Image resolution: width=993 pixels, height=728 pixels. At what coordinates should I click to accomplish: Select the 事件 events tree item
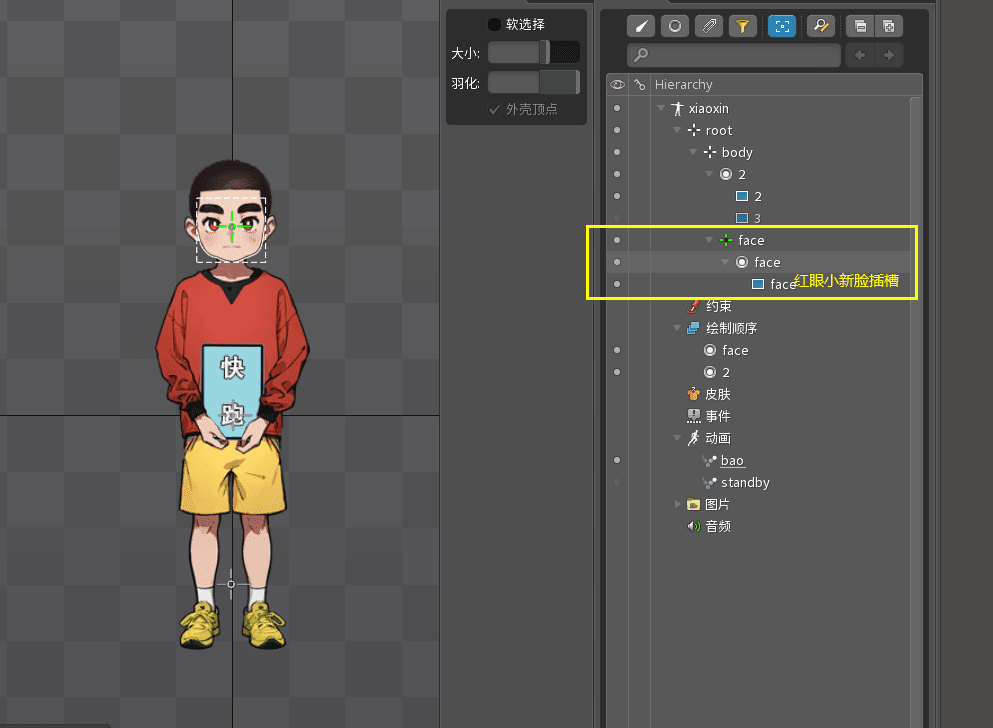pos(717,416)
